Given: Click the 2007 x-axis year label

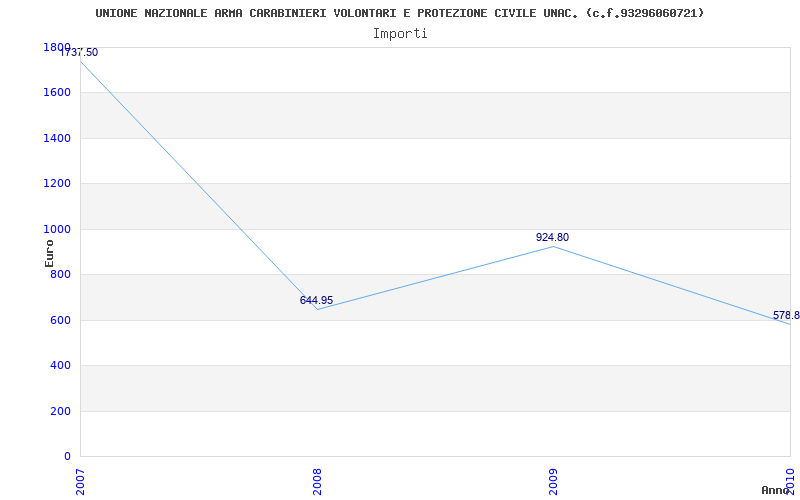Looking at the screenshot, I should [x=80, y=480].
